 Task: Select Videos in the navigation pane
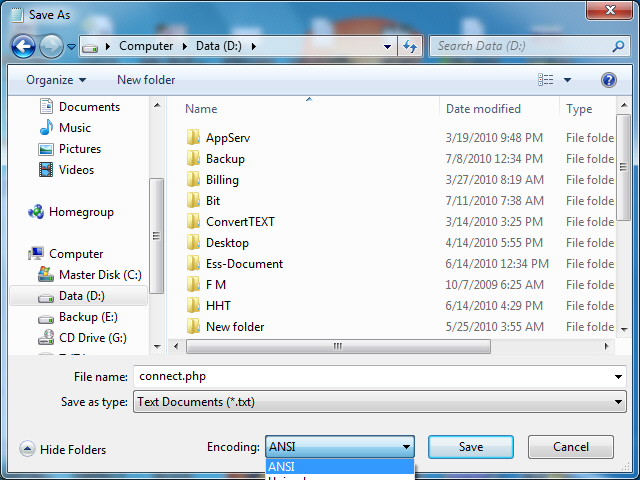[x=66, y=170]
